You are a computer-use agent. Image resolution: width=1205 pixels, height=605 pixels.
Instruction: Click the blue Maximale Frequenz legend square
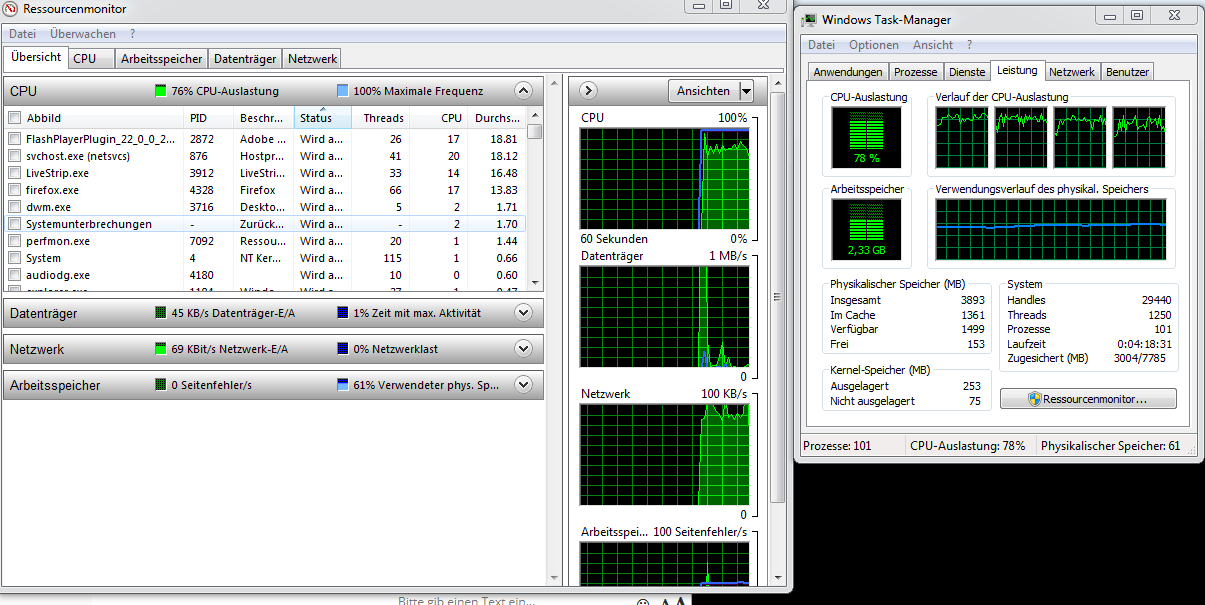coord(343,91)
